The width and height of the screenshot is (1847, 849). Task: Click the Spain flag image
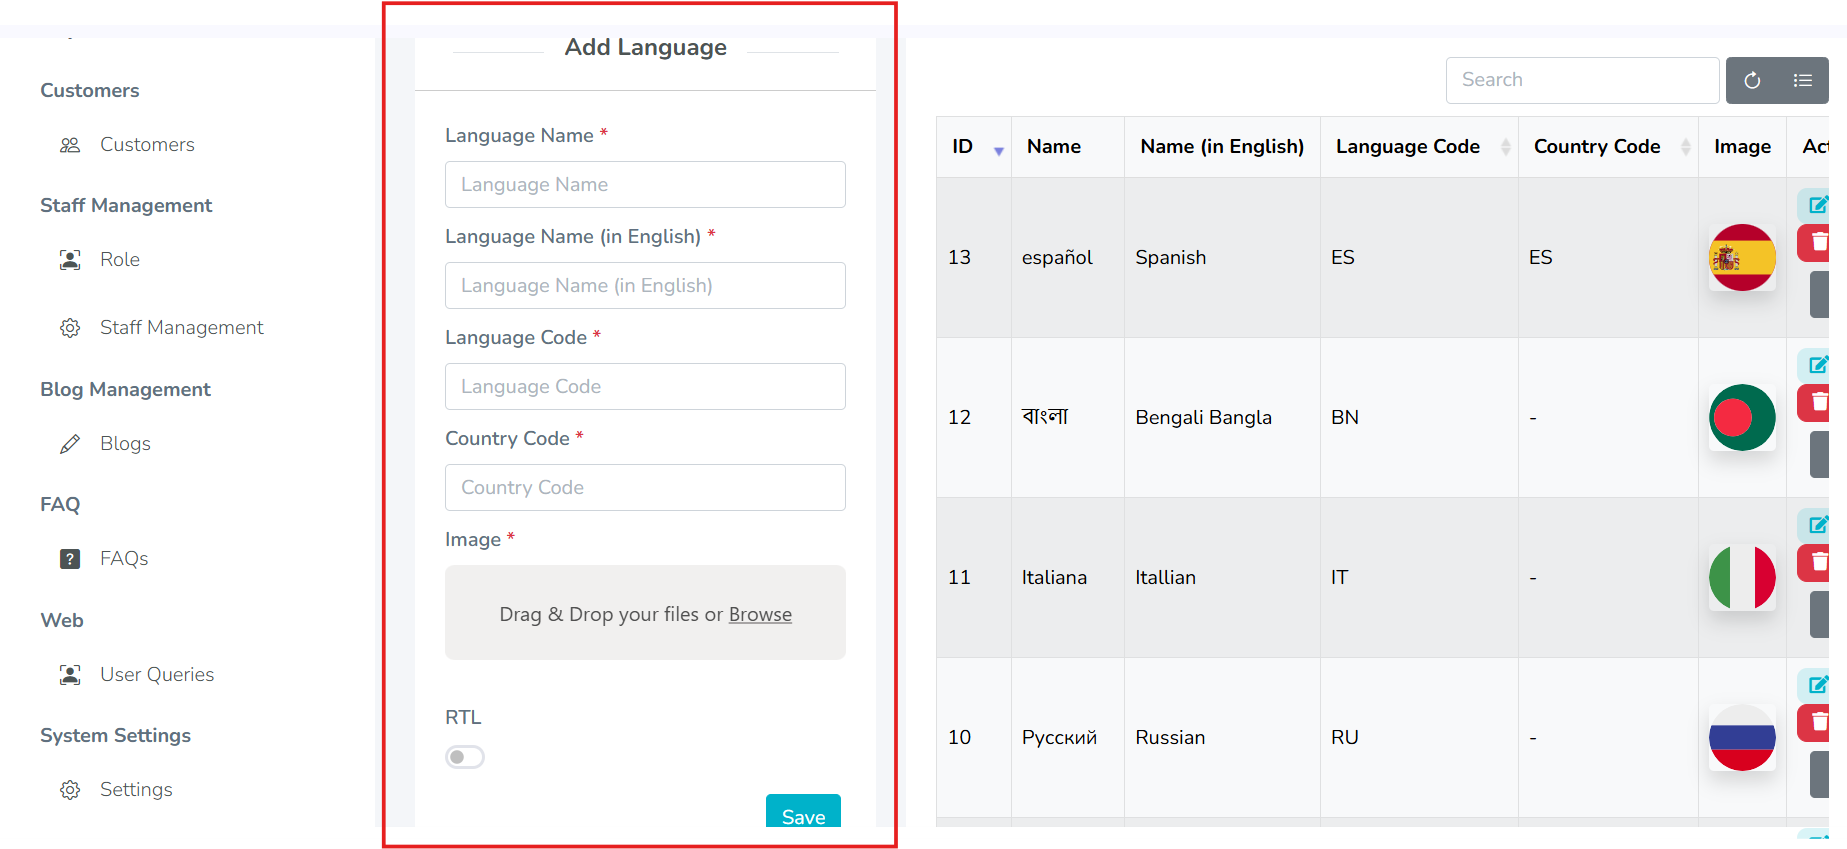[1742, 258]
